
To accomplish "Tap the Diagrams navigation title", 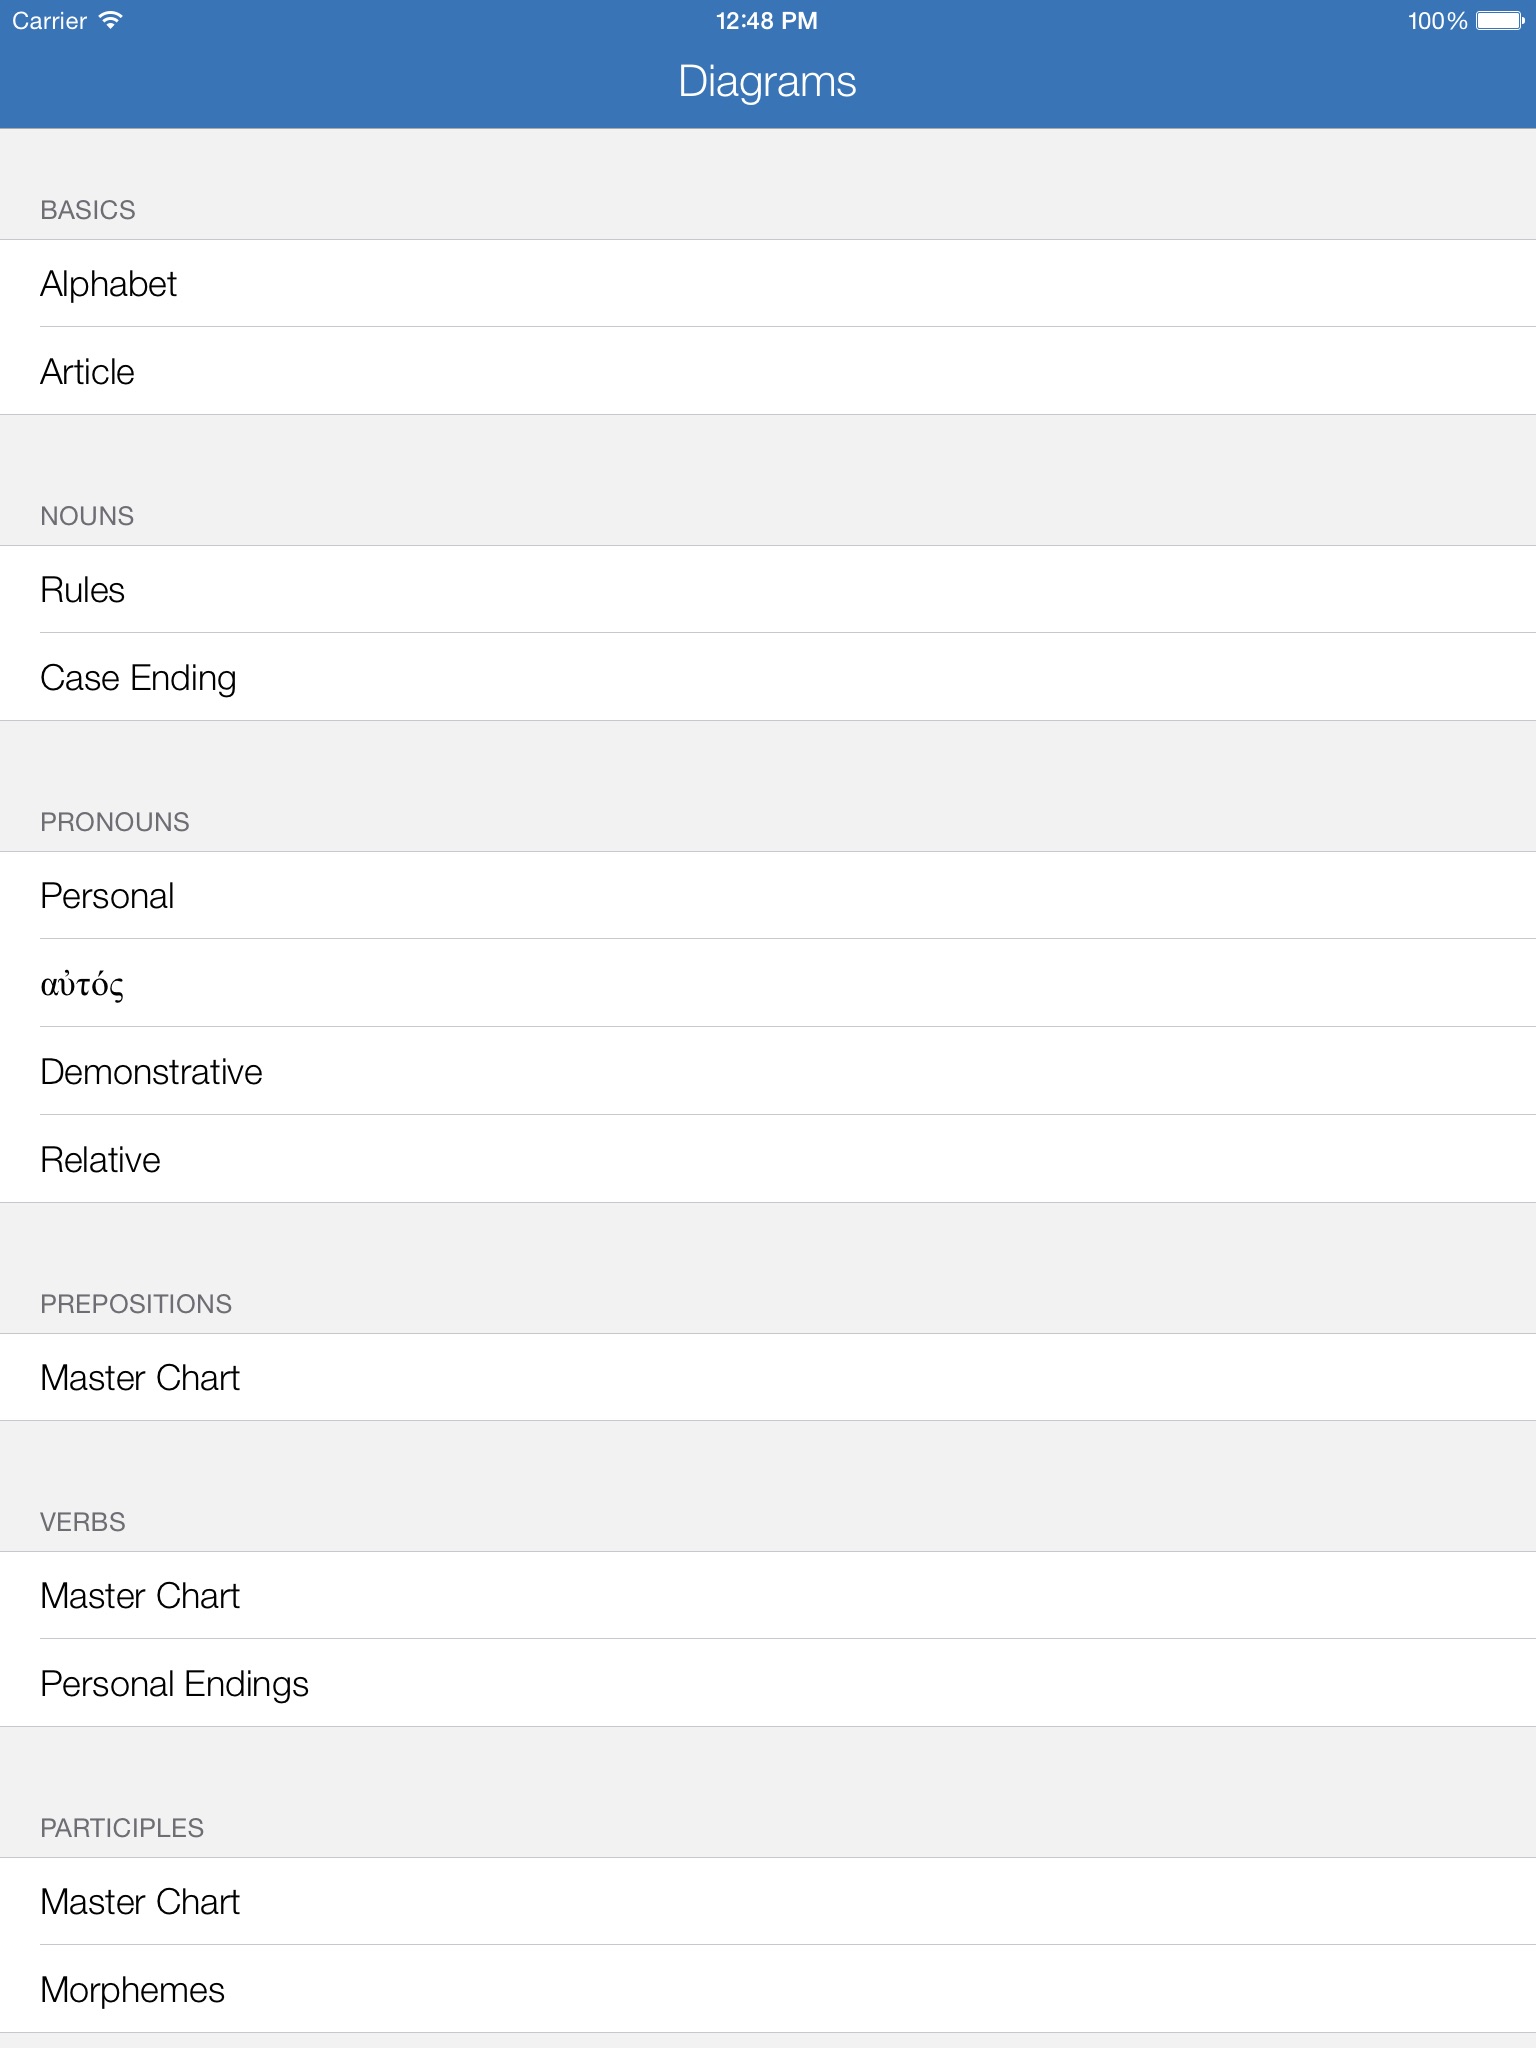I will point(767,82).
